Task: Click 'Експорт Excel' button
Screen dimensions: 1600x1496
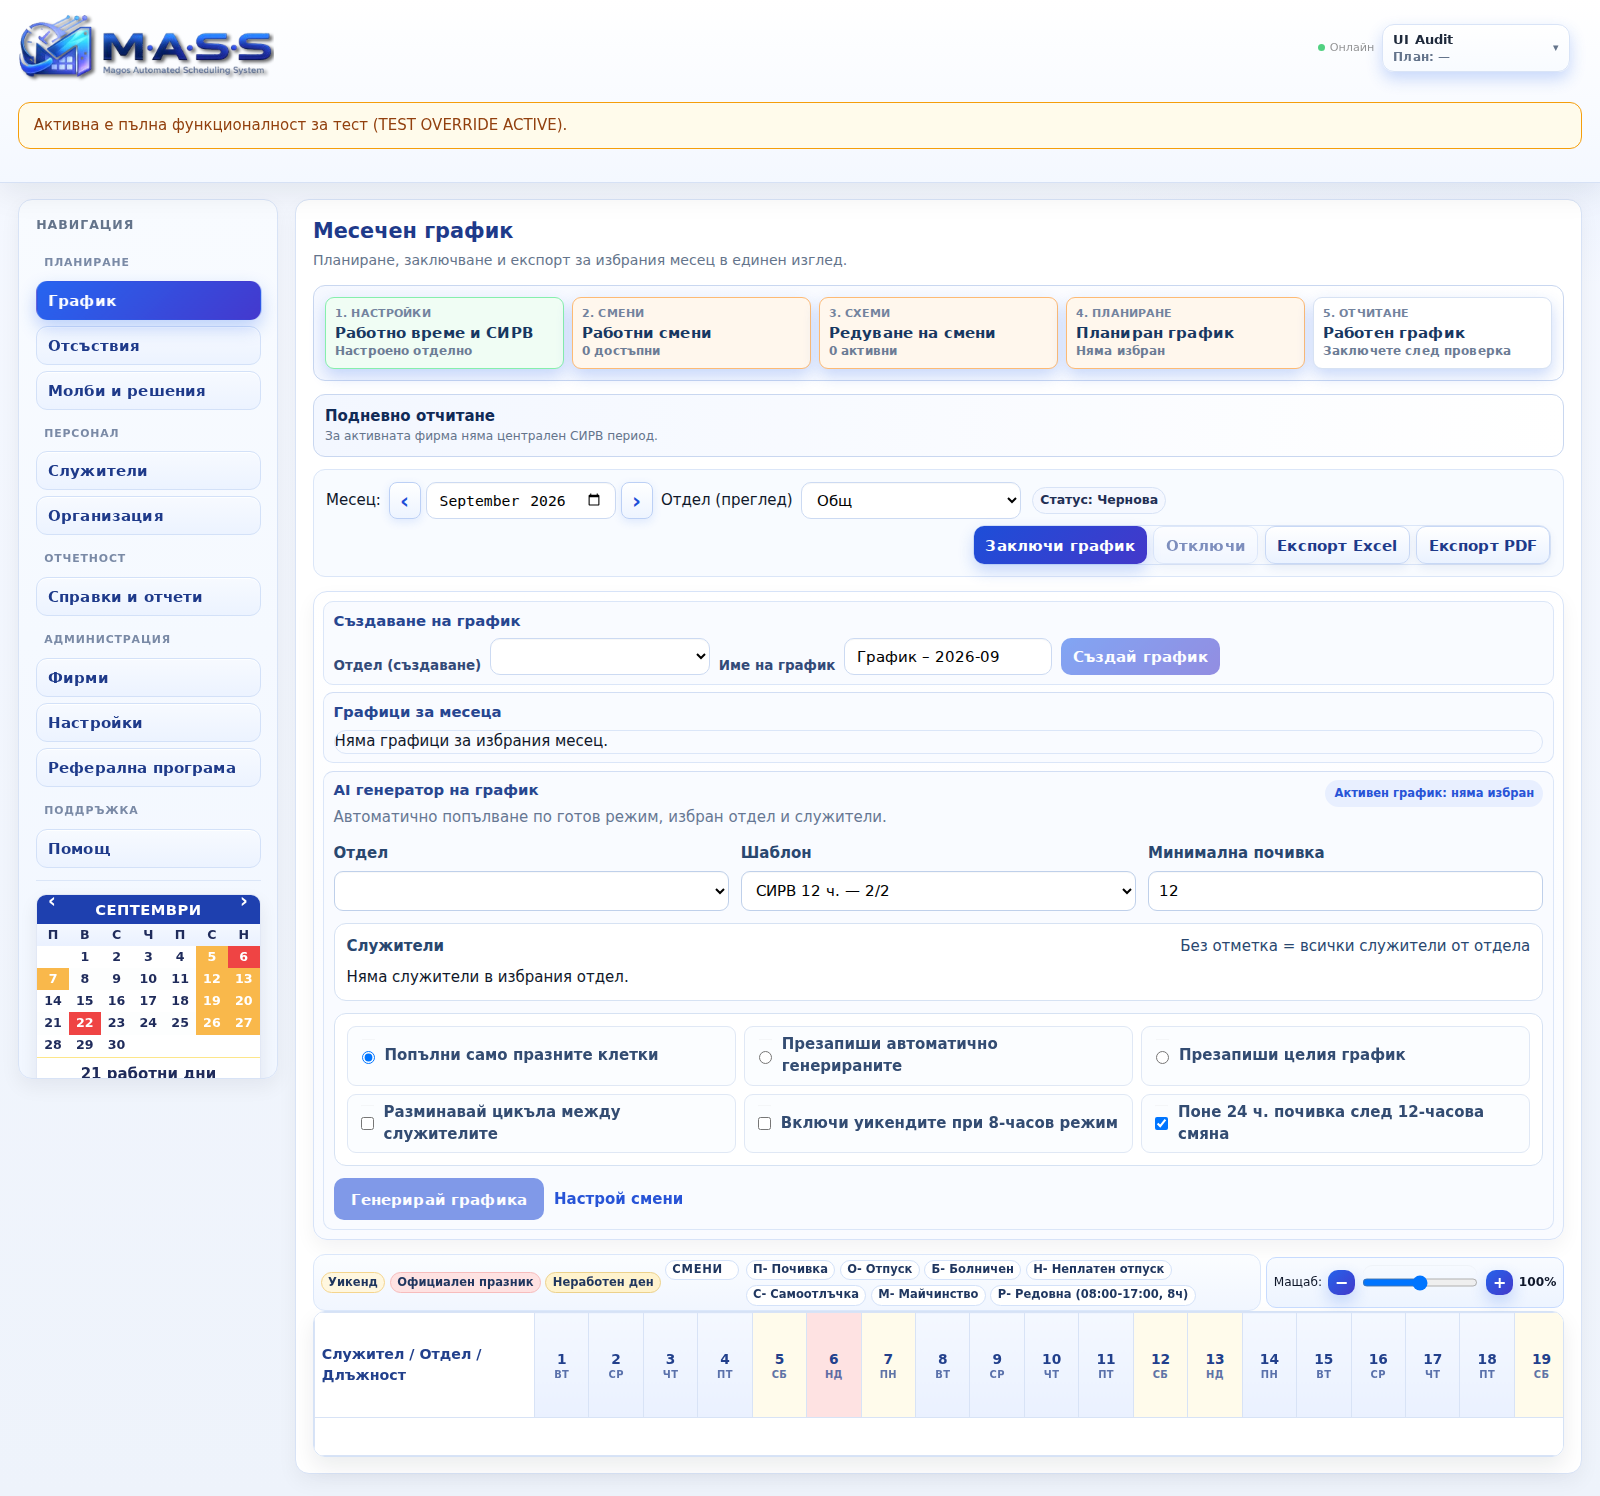Action: pos(1337,546)
